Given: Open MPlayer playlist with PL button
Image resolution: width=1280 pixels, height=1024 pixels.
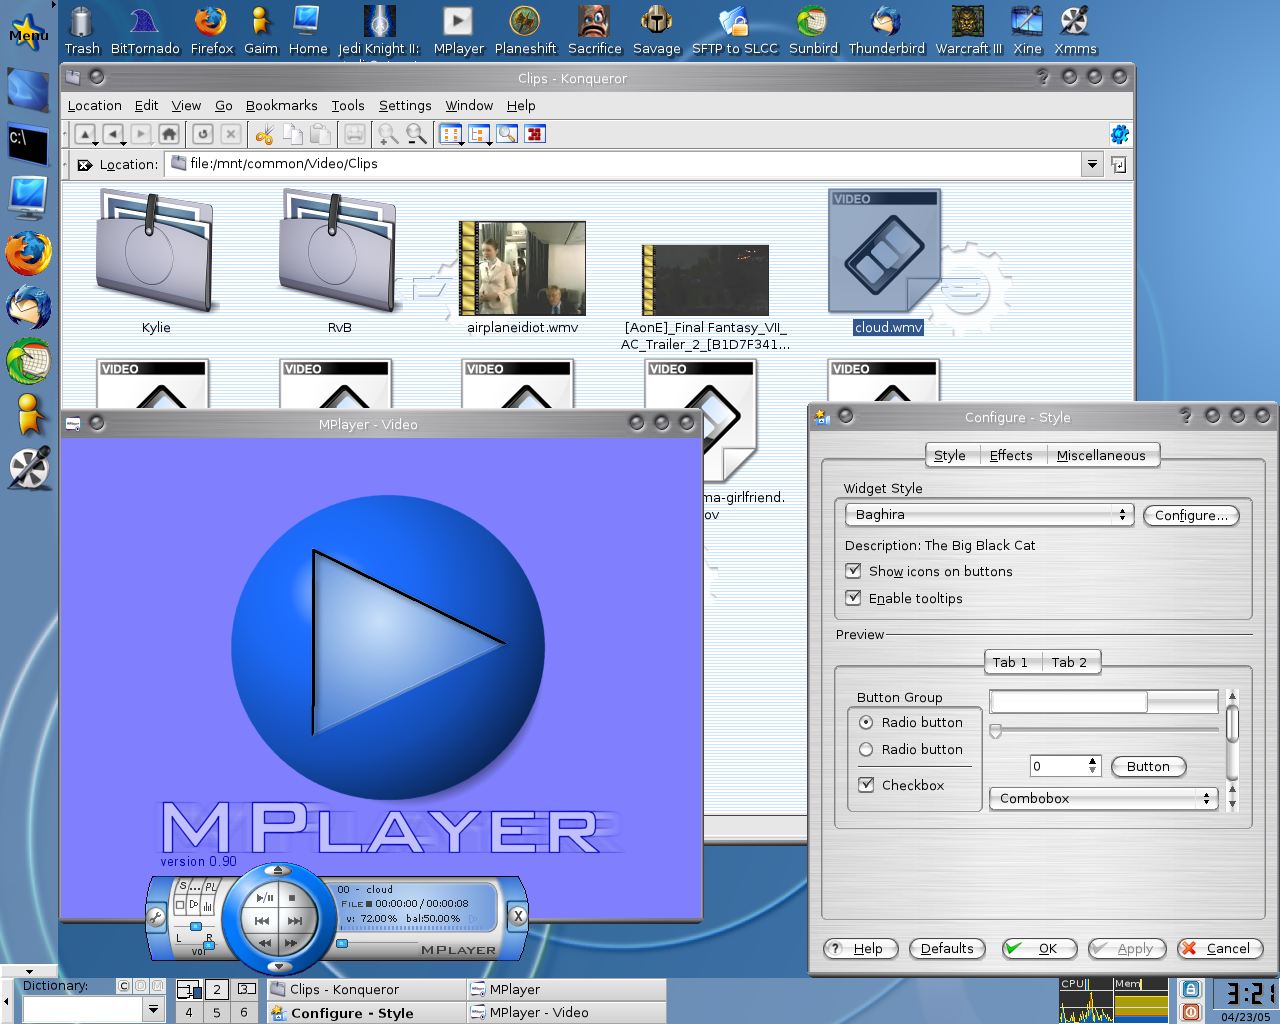Looking at the screenshot, I should click(x=211, y=887).
